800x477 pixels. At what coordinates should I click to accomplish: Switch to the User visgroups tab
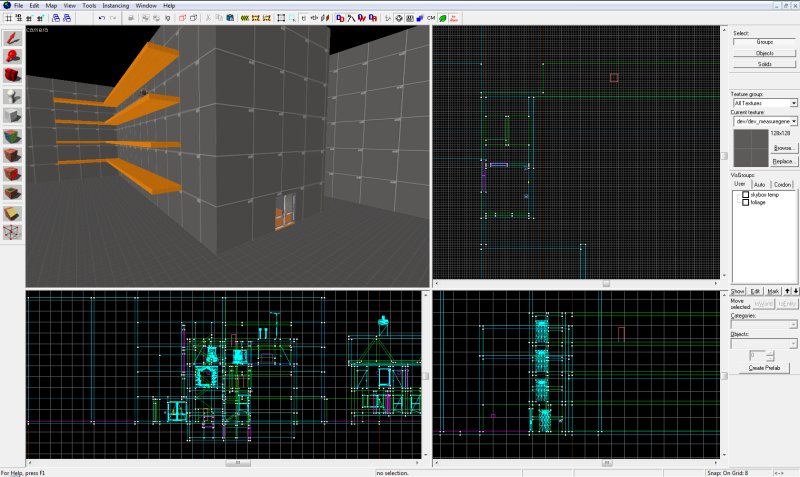pos(740,184)
